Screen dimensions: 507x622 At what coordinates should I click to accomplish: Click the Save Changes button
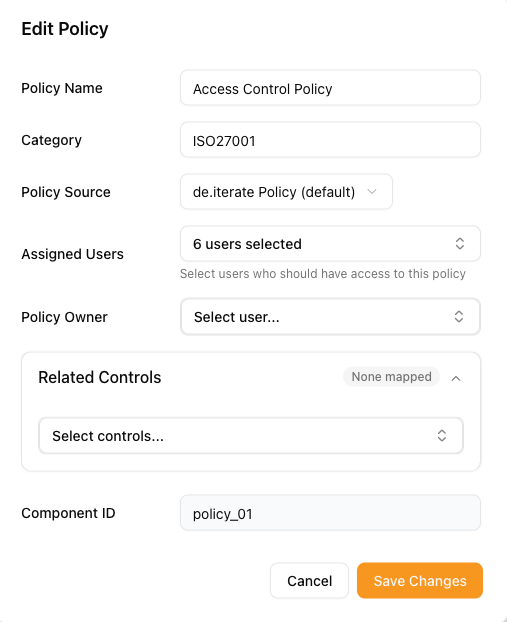[x=420, y=580]
